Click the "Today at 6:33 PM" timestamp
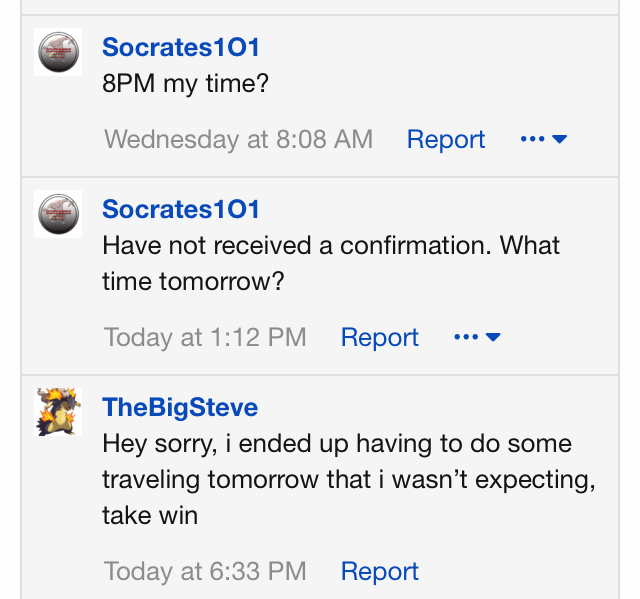The height and width of the screenshot is (599, 640). (205, 571)
